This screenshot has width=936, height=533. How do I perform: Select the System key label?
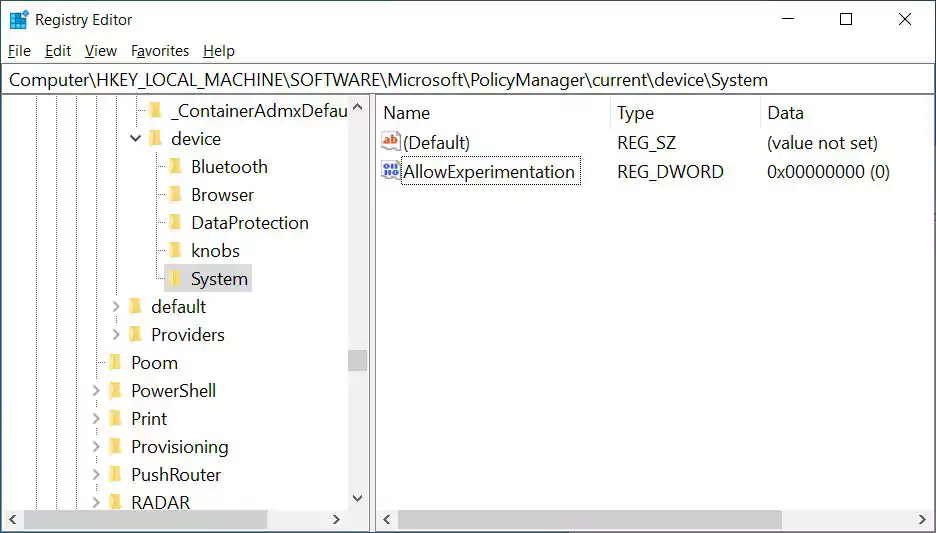(219, 279)
